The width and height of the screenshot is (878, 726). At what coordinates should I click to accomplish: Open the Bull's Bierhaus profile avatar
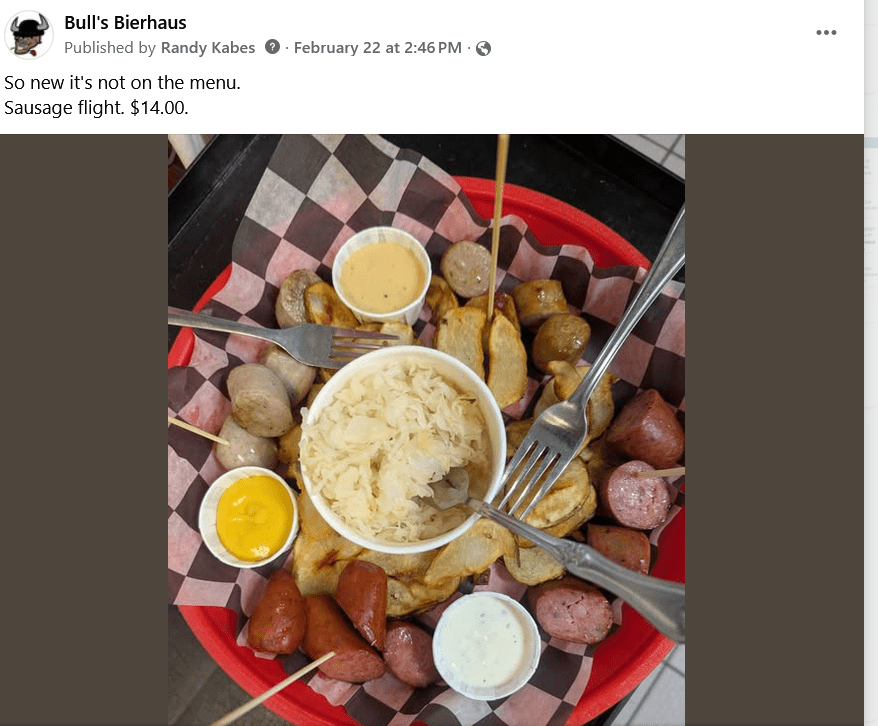pyautogui.click(x=29, y=35)
